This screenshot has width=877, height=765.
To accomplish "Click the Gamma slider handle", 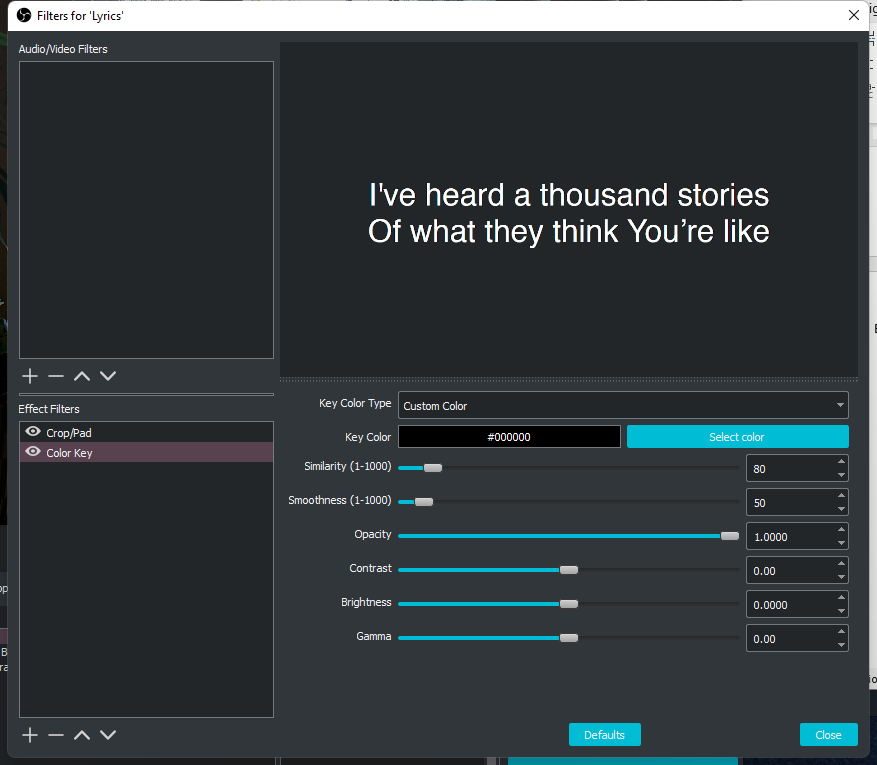I will pyautogui.click(x=569, y=638).
